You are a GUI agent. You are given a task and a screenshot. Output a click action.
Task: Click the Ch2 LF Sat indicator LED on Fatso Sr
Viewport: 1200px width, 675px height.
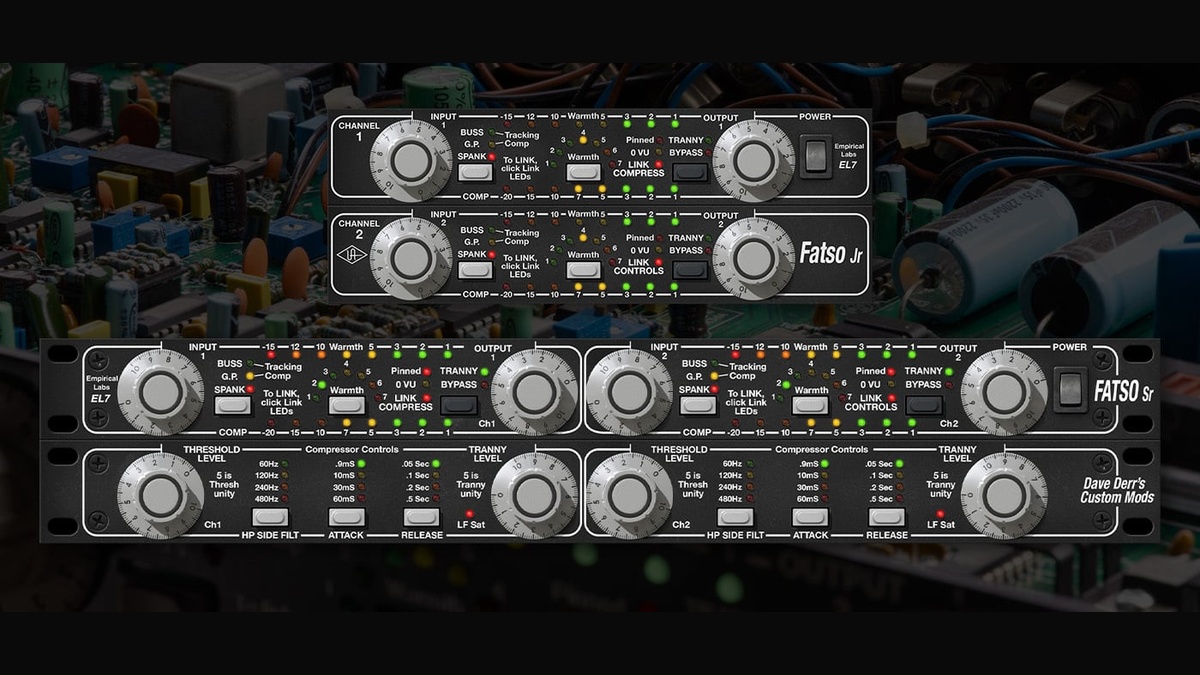pyautogui.click(x=940, y=513)
